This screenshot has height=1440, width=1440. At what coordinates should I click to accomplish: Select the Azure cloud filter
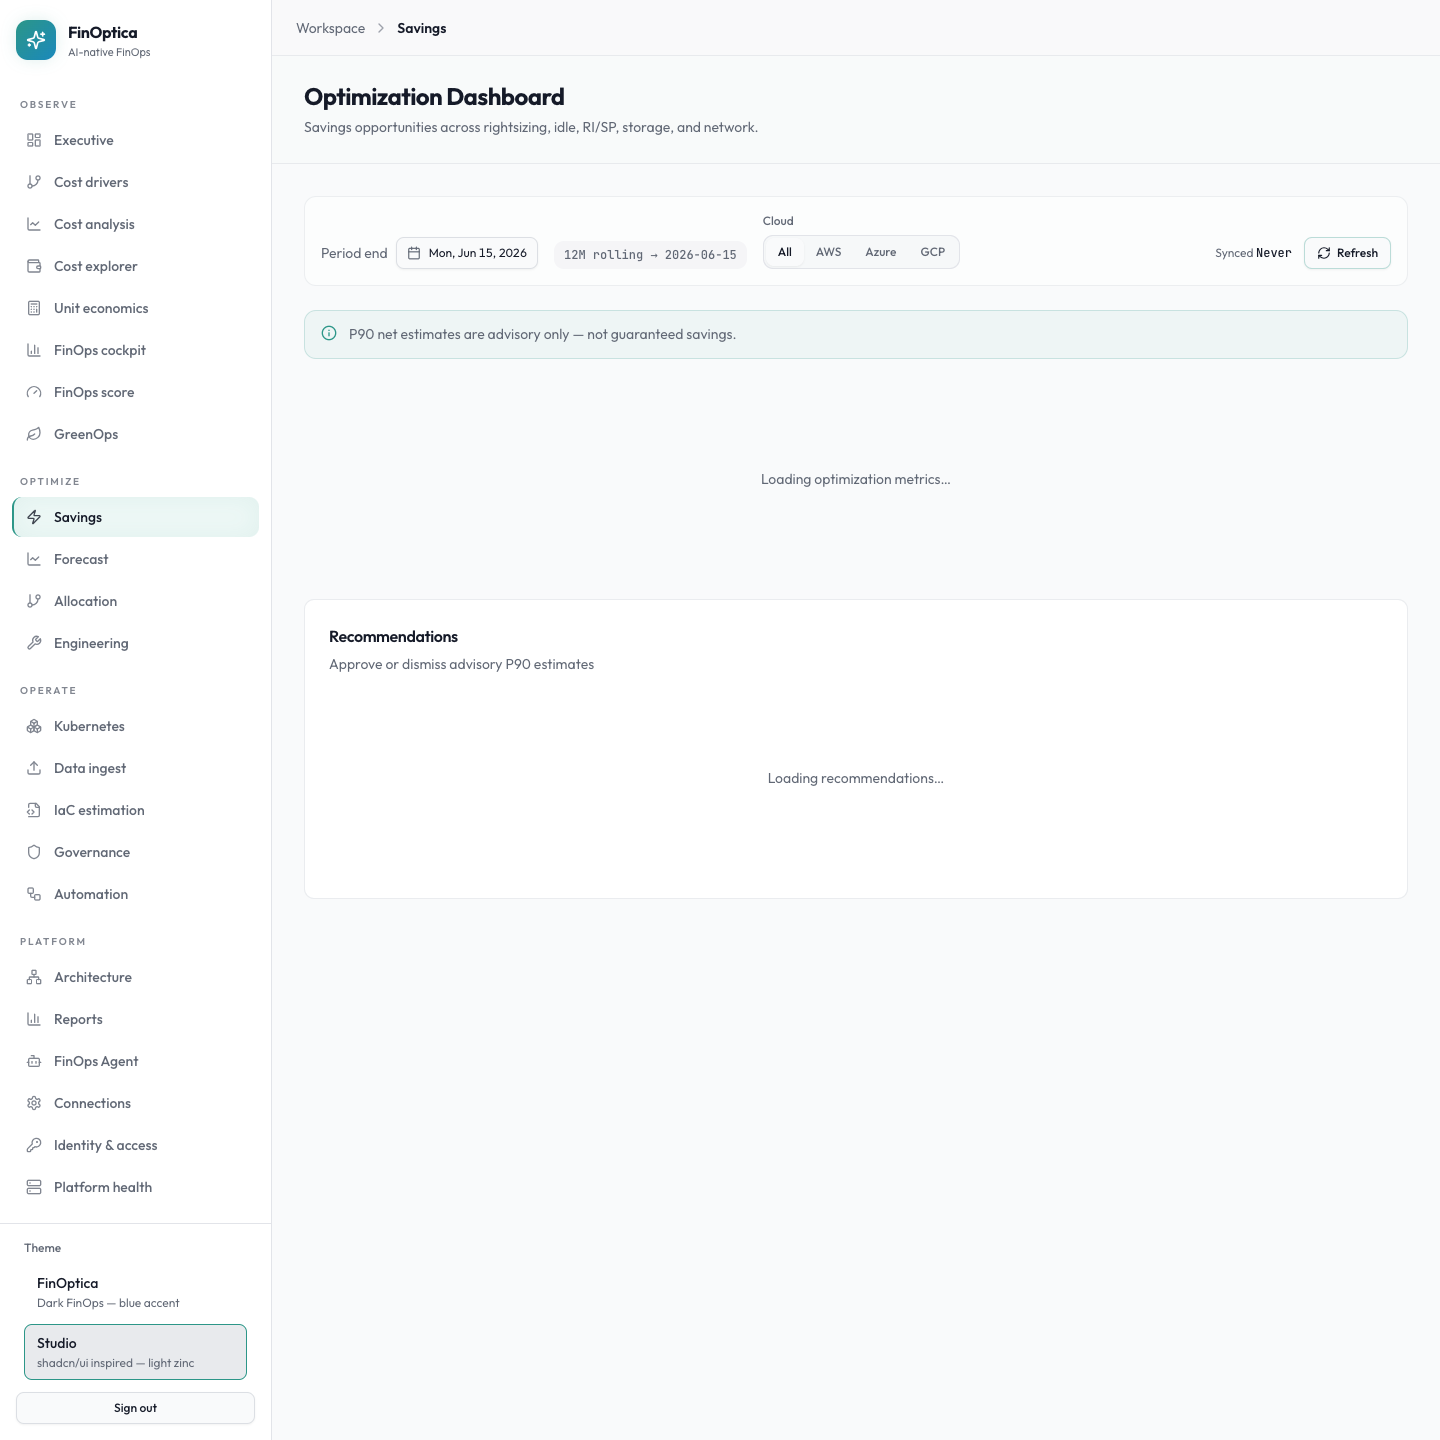[881, 252]
